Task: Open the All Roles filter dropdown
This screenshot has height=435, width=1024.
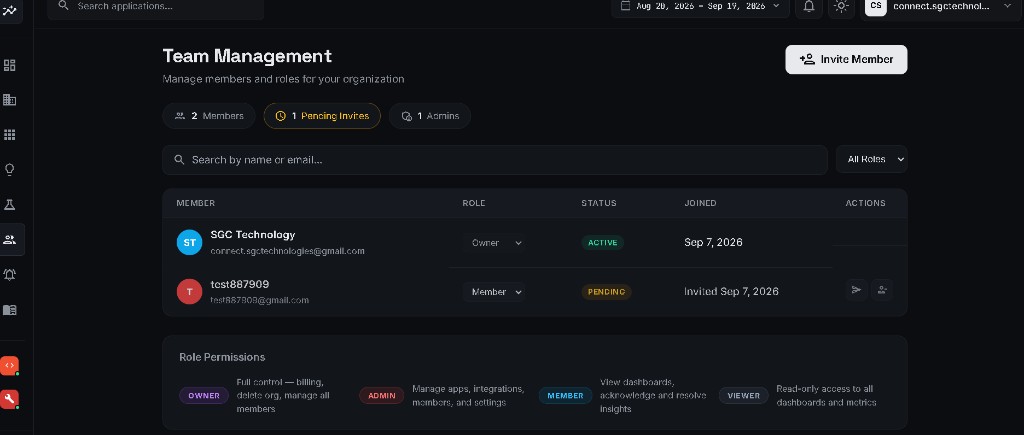Action: point(872,159)
